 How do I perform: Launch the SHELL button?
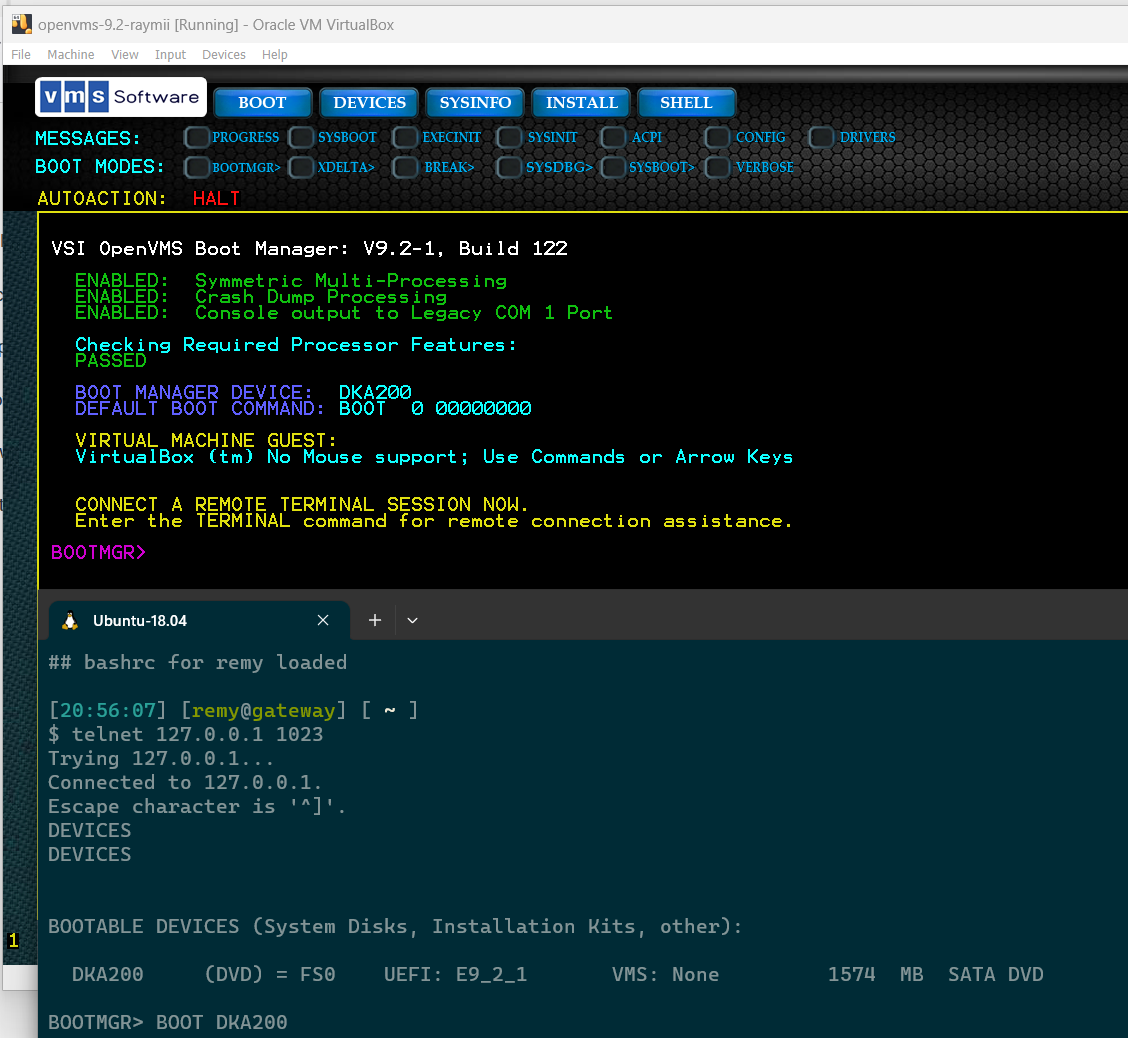pos(686,103)
